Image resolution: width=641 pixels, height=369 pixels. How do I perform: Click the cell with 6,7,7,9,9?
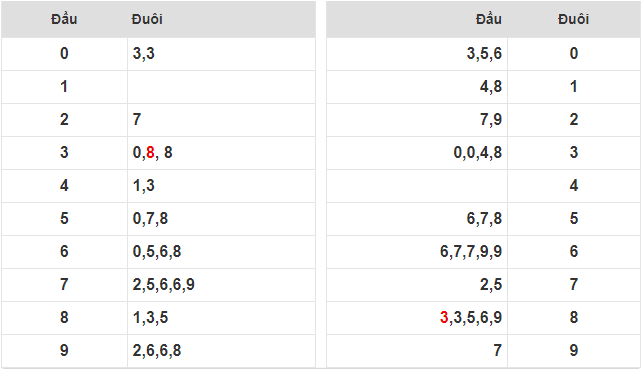pos(417,252)
